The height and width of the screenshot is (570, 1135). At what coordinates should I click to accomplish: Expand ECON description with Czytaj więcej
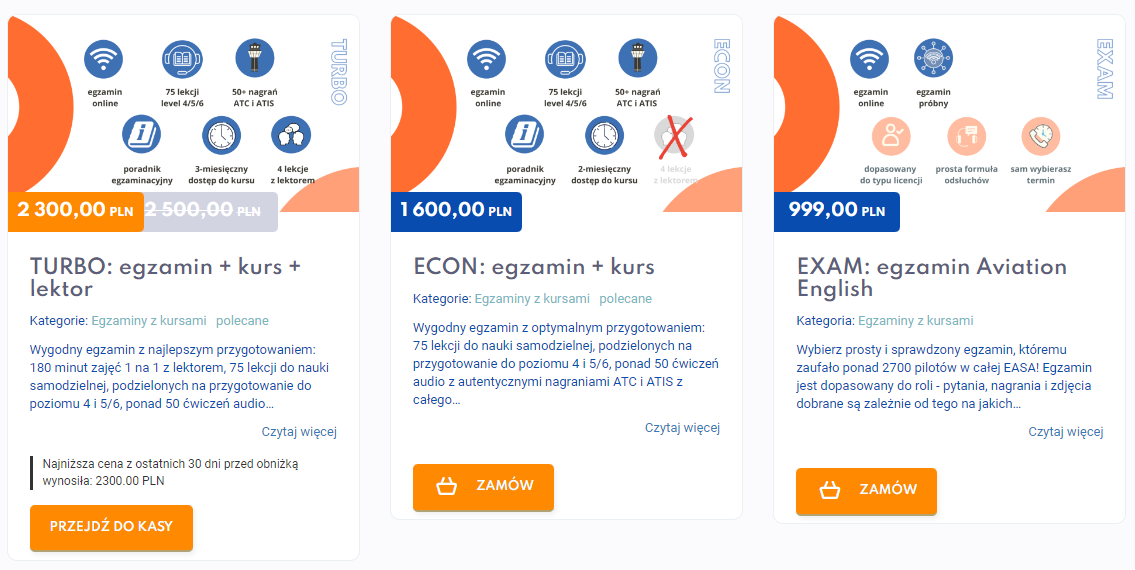coord(683,427)
